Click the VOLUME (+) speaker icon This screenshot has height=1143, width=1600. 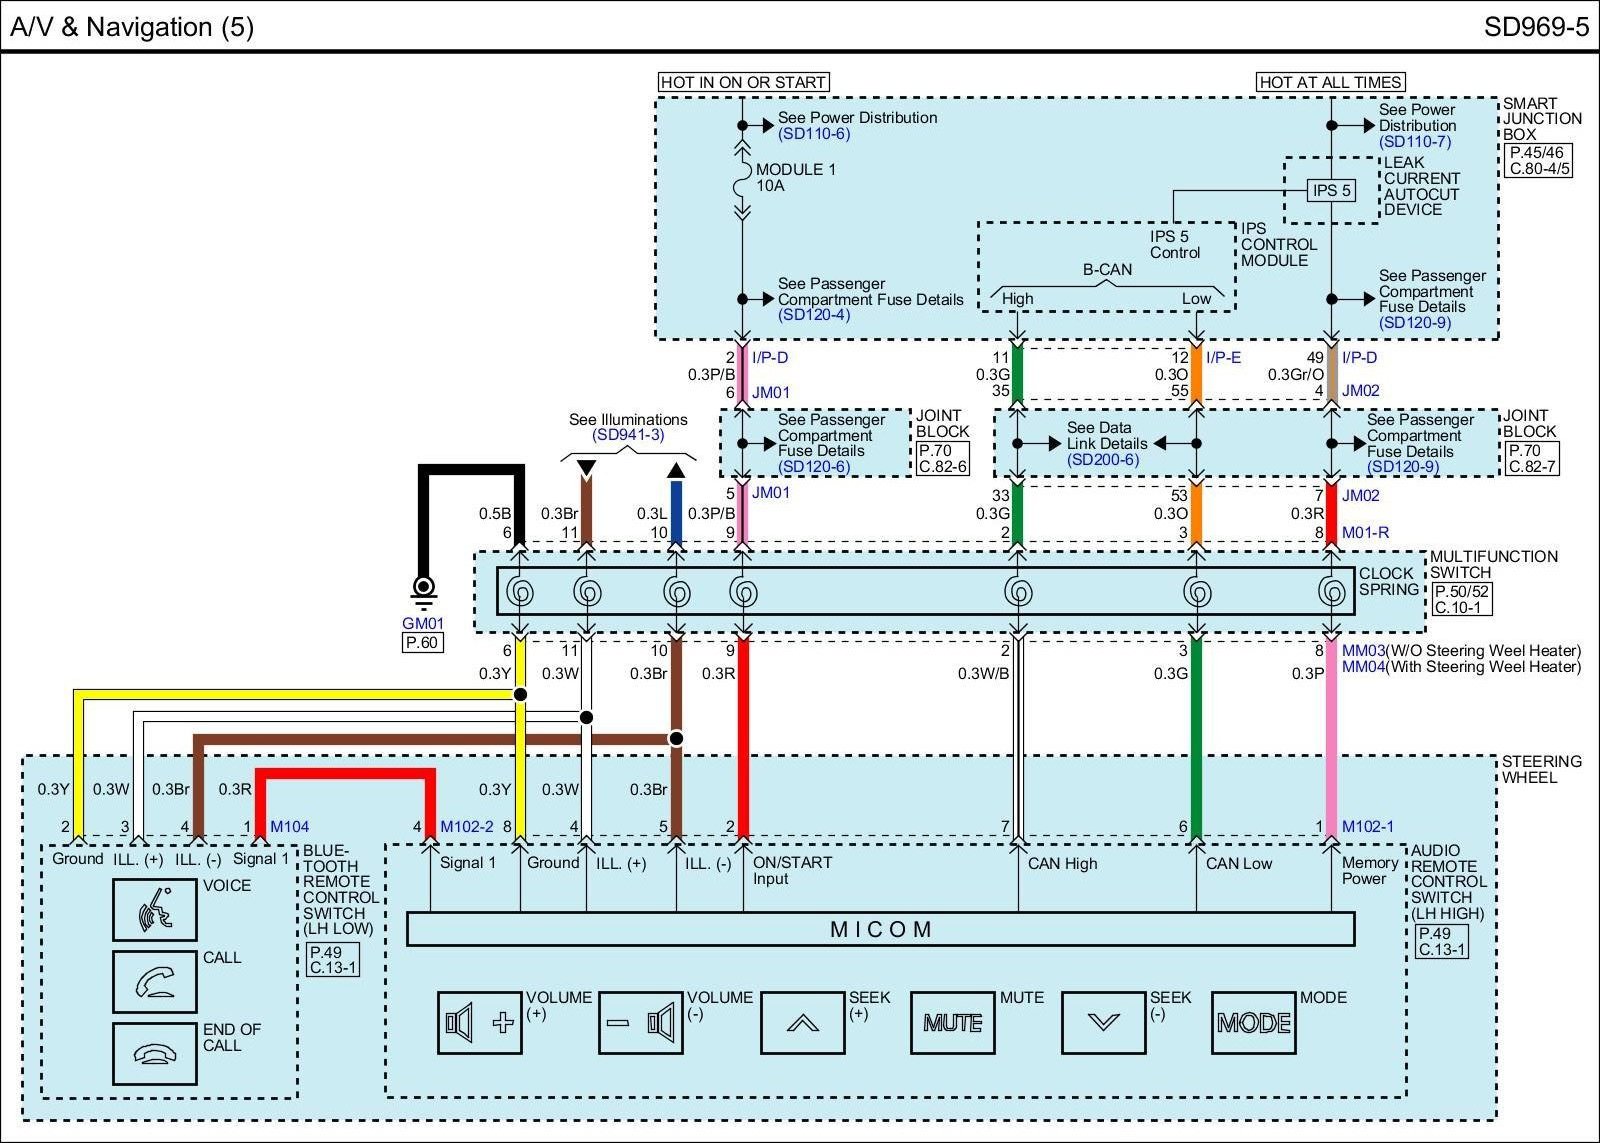[479, 1022]
